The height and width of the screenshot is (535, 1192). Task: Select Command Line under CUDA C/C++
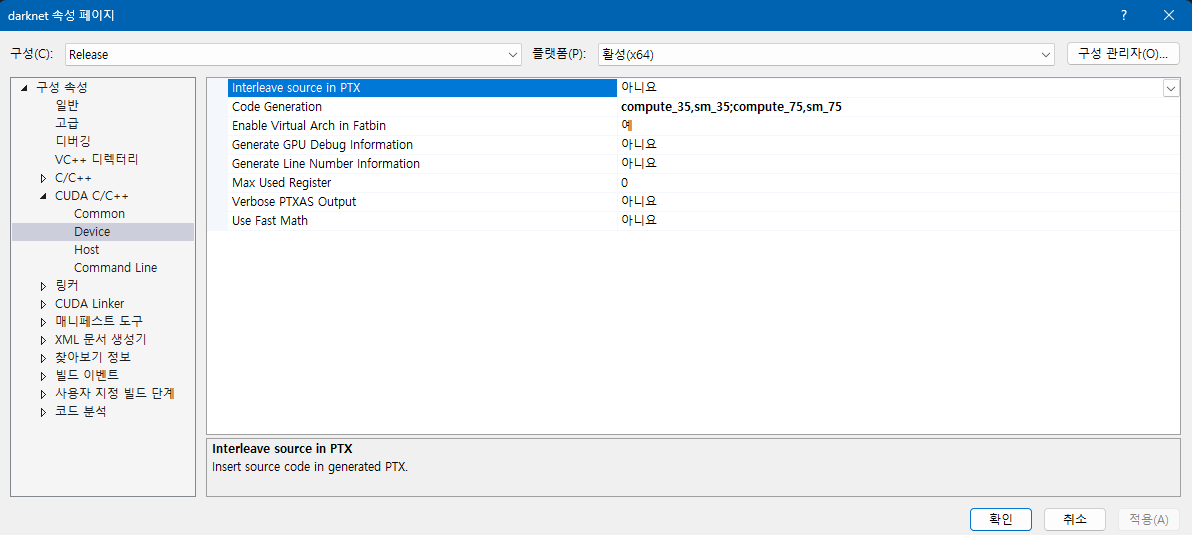click(x=116, y=268)
